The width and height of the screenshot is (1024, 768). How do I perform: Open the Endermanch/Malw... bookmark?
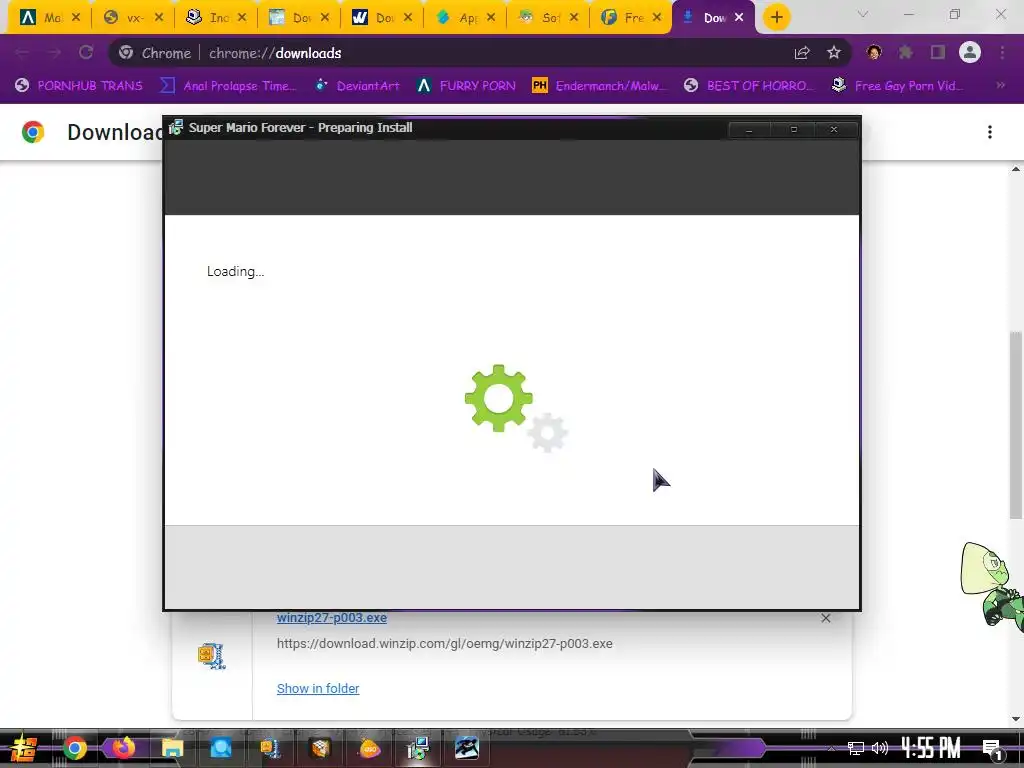[599, 86]
